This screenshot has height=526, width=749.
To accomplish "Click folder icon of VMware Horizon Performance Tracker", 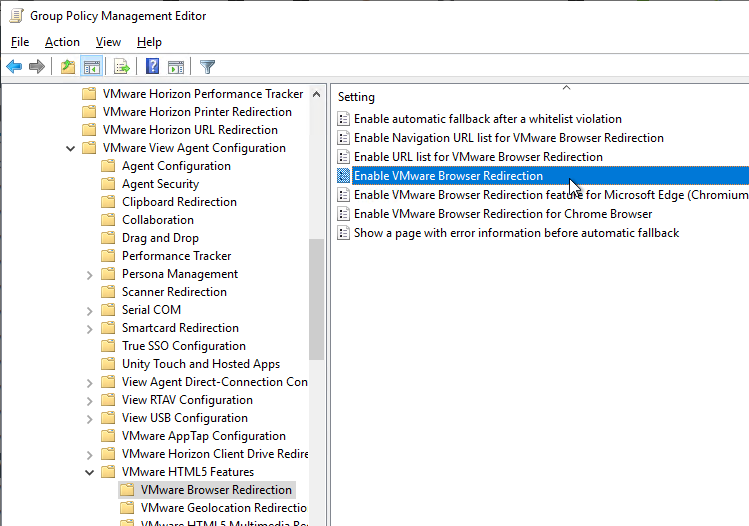I will [89, 94].
